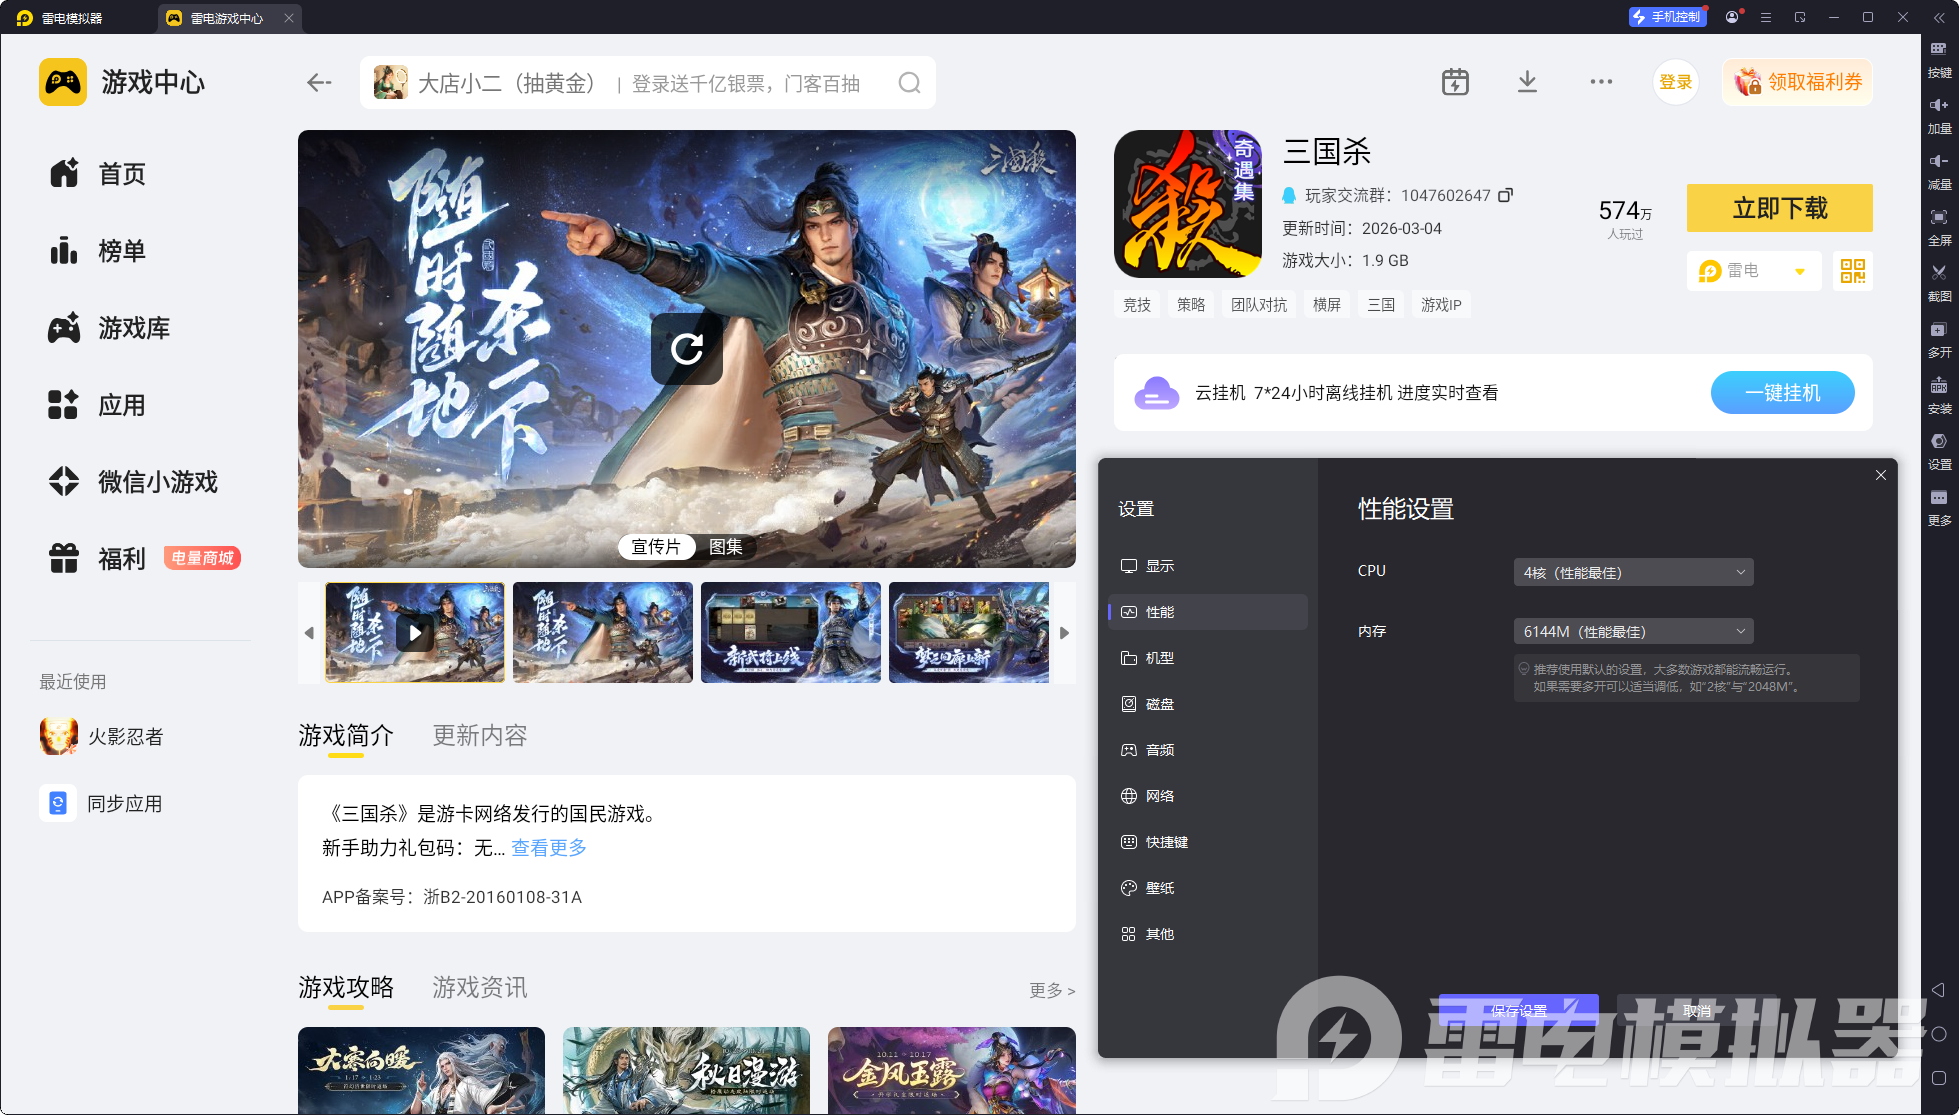Go back with the arrow icon
This screenshot has height=1115, width=1959.
[319, 83]
